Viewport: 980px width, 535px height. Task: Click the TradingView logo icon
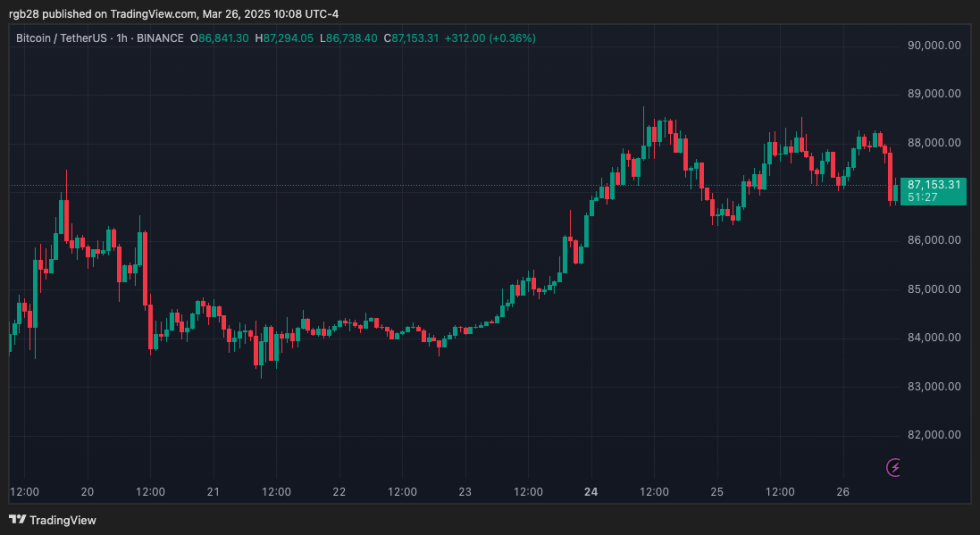(x=17, y=520)
